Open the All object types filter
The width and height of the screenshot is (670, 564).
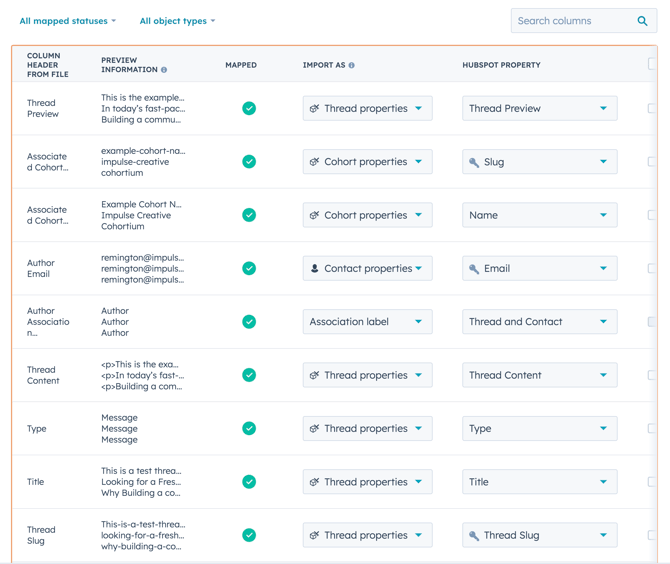coord(177,21)
